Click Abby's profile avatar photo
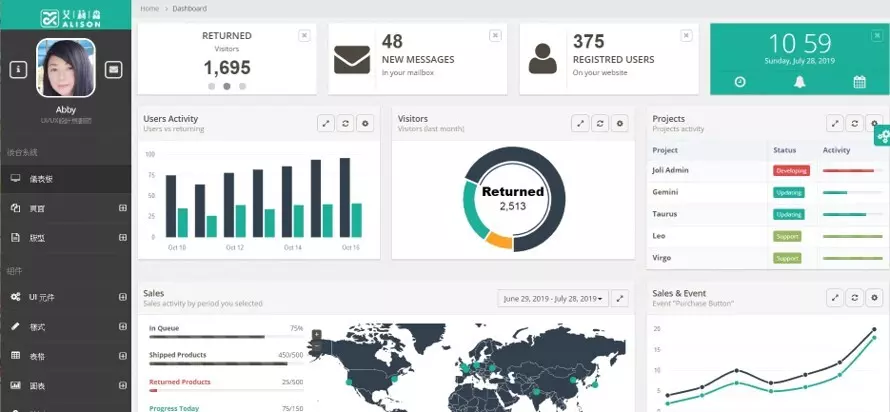 click(x=66, y=67)
